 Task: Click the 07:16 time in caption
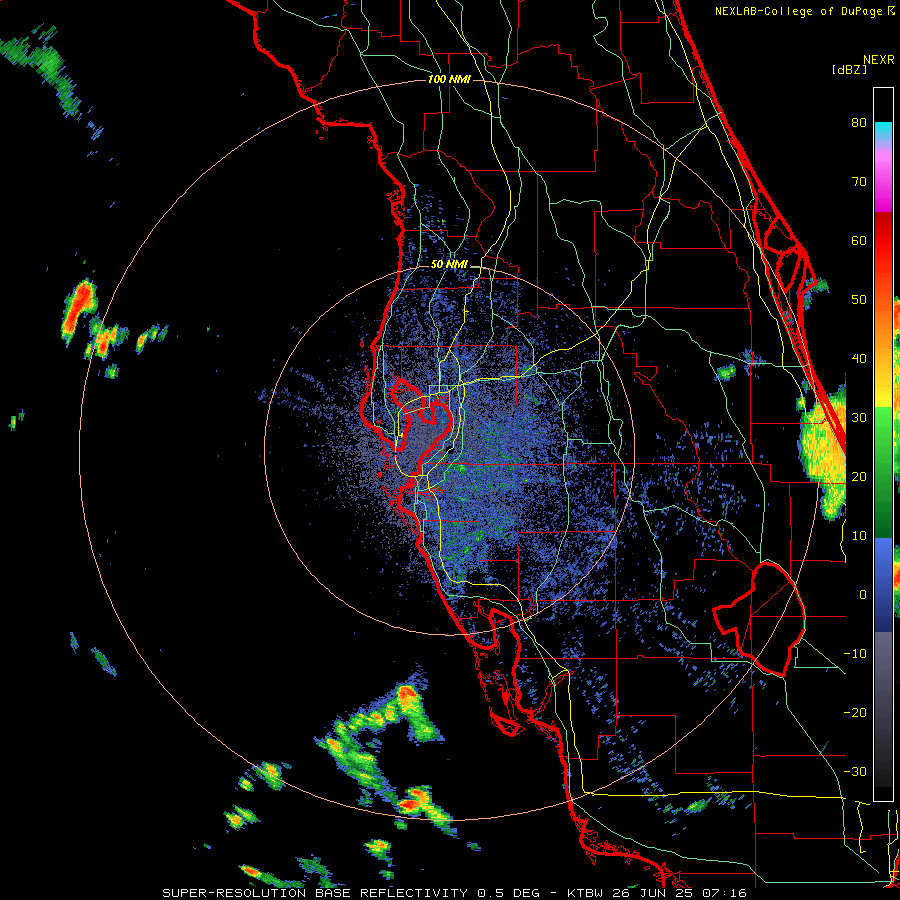tap(726, 893)
